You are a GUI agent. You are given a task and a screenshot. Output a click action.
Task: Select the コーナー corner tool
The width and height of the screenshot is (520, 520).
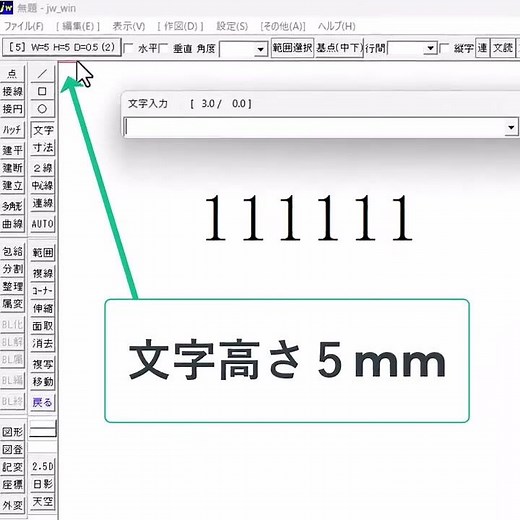pos(43,291)
